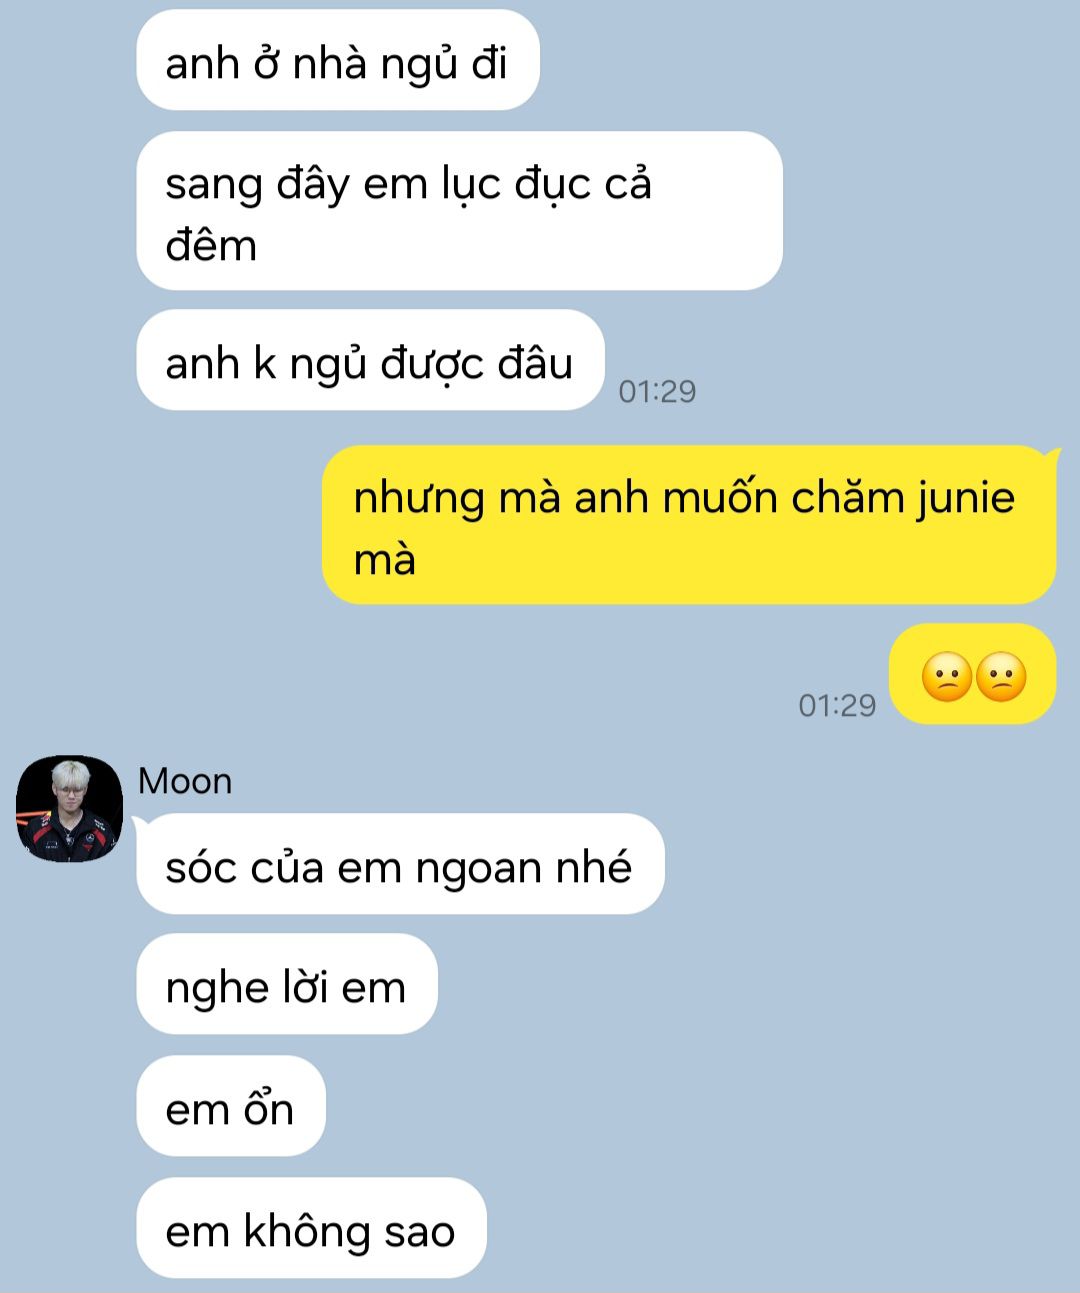
Task: Select the message 'em không sao'
Action: (311, 1228)
